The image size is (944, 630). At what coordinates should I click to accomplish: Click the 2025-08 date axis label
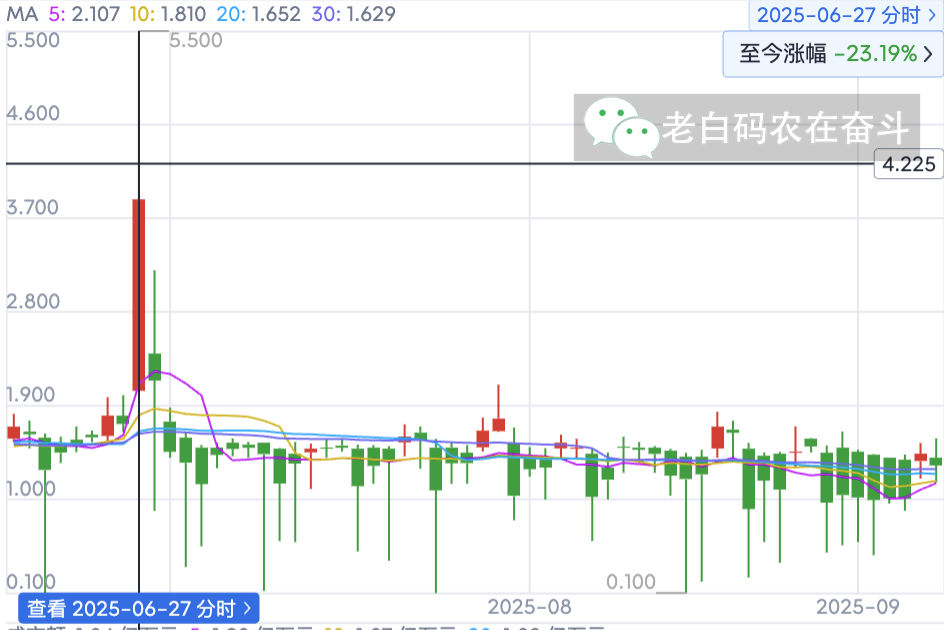tap(529, 607)
